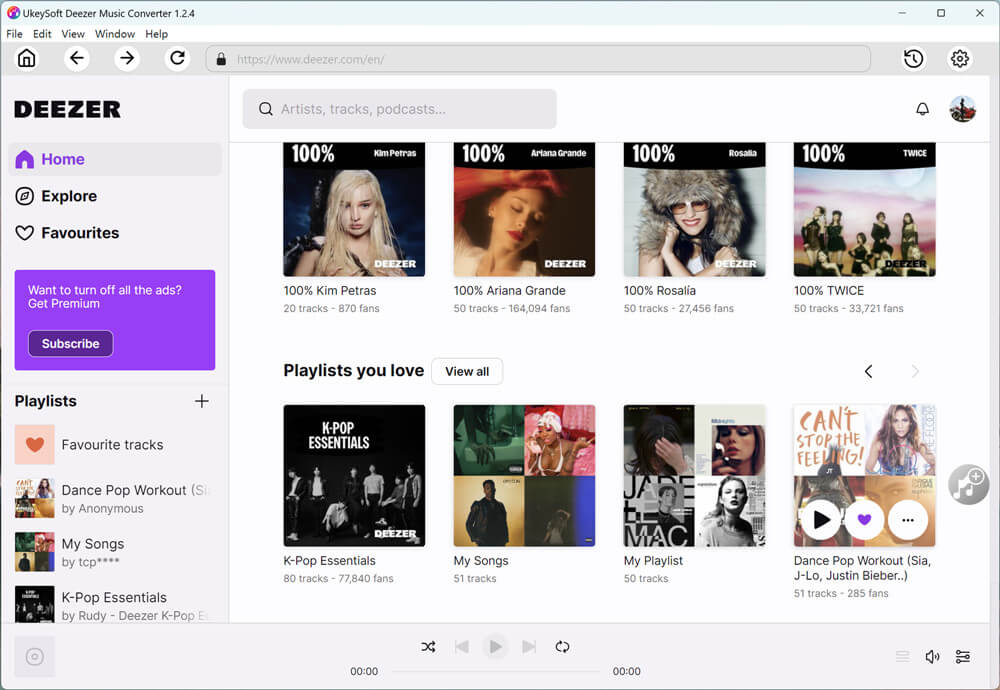
Task: Click View all next to Playlists you love
Action: 467,371
